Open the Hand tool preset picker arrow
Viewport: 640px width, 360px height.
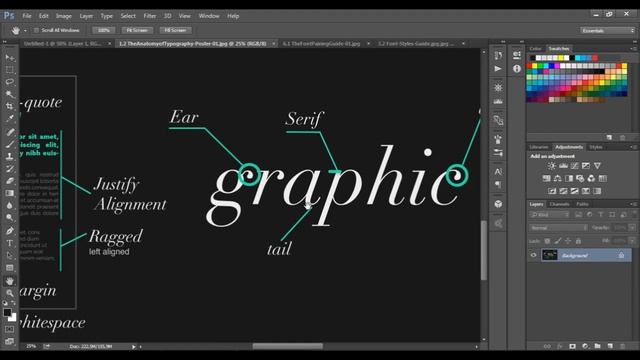[25, 31]
